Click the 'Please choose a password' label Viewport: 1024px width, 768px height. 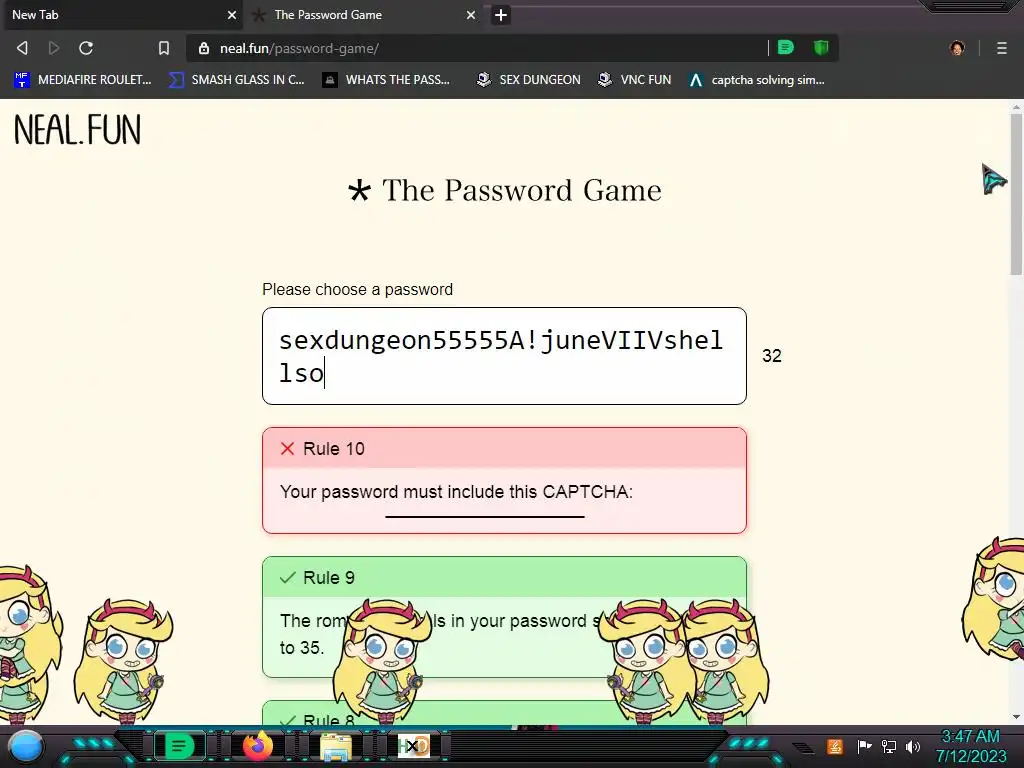357,289
